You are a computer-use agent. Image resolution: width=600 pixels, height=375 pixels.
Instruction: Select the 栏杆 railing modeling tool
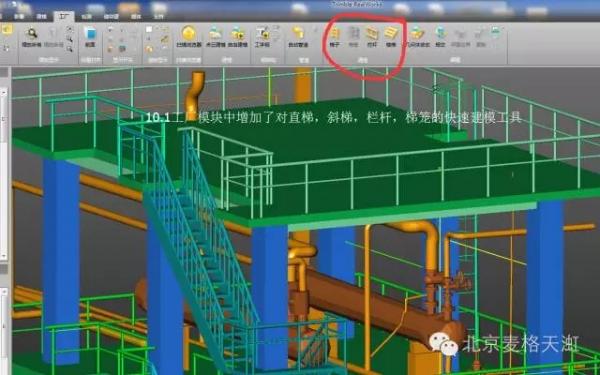pyautogui.click(x=372, y=37)
